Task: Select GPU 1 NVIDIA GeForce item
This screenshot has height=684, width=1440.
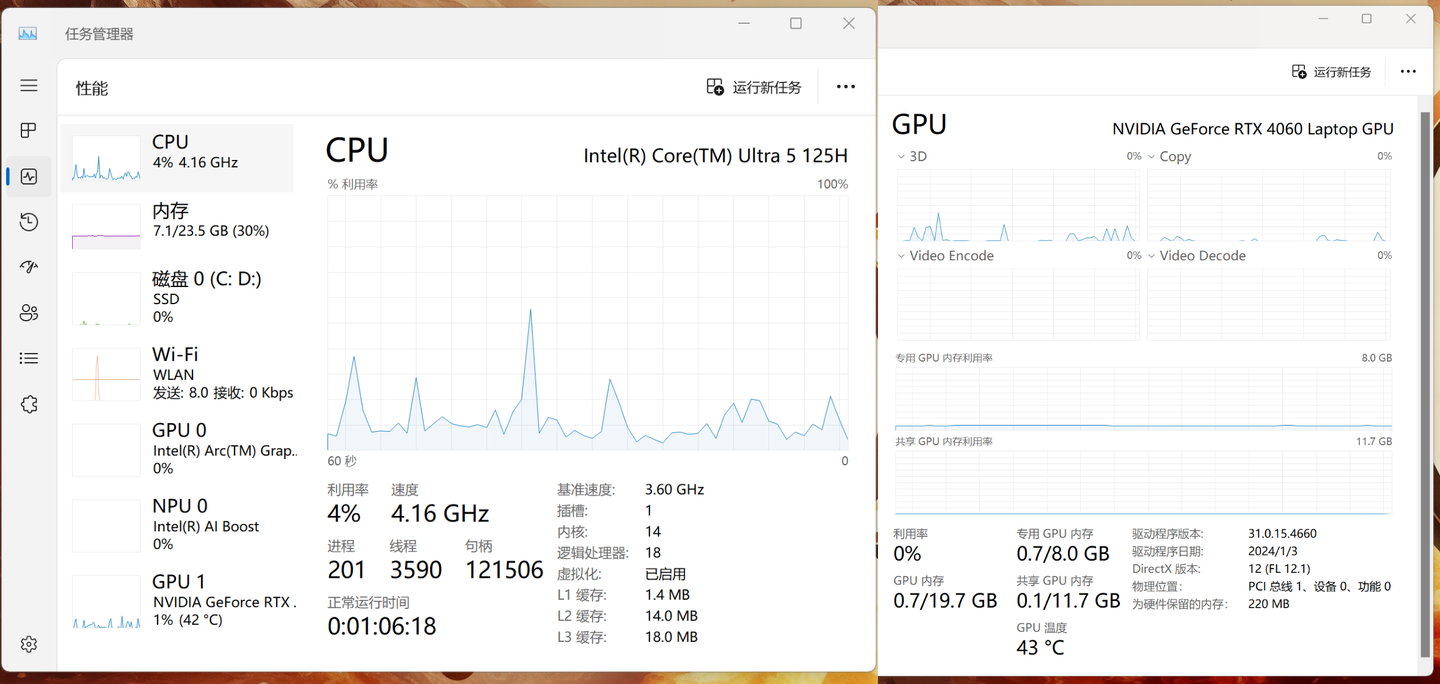Action: click(177, 600)
